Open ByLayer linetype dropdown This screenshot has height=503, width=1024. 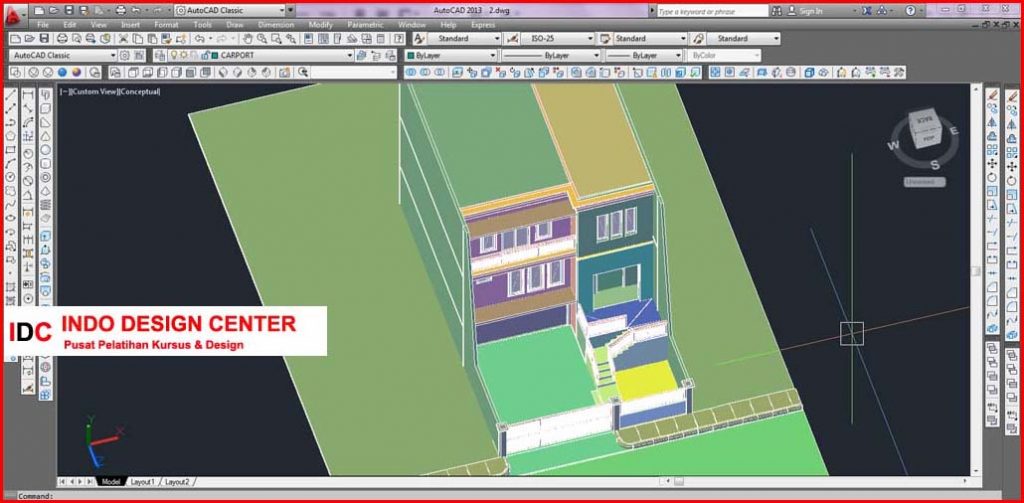point(551,56)
